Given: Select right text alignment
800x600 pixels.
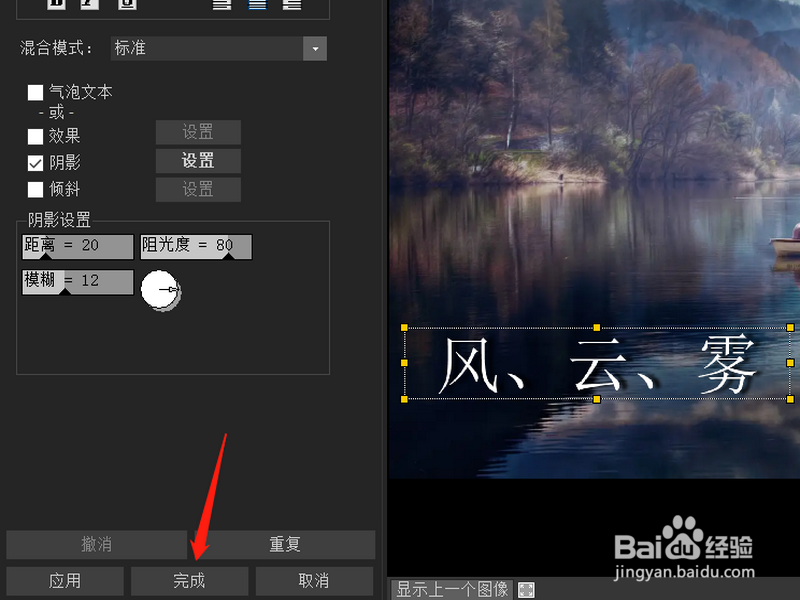Looking at the screenshot, I should coord(292,5).
